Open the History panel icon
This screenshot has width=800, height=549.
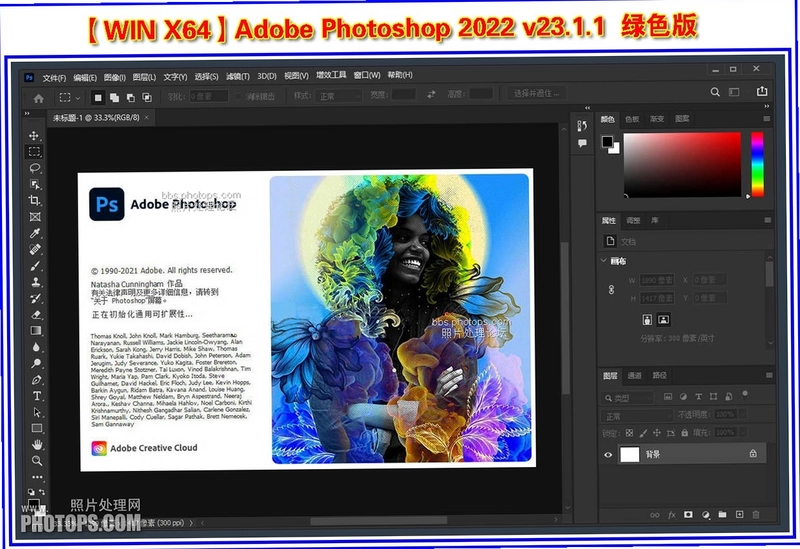click(582, 126)
